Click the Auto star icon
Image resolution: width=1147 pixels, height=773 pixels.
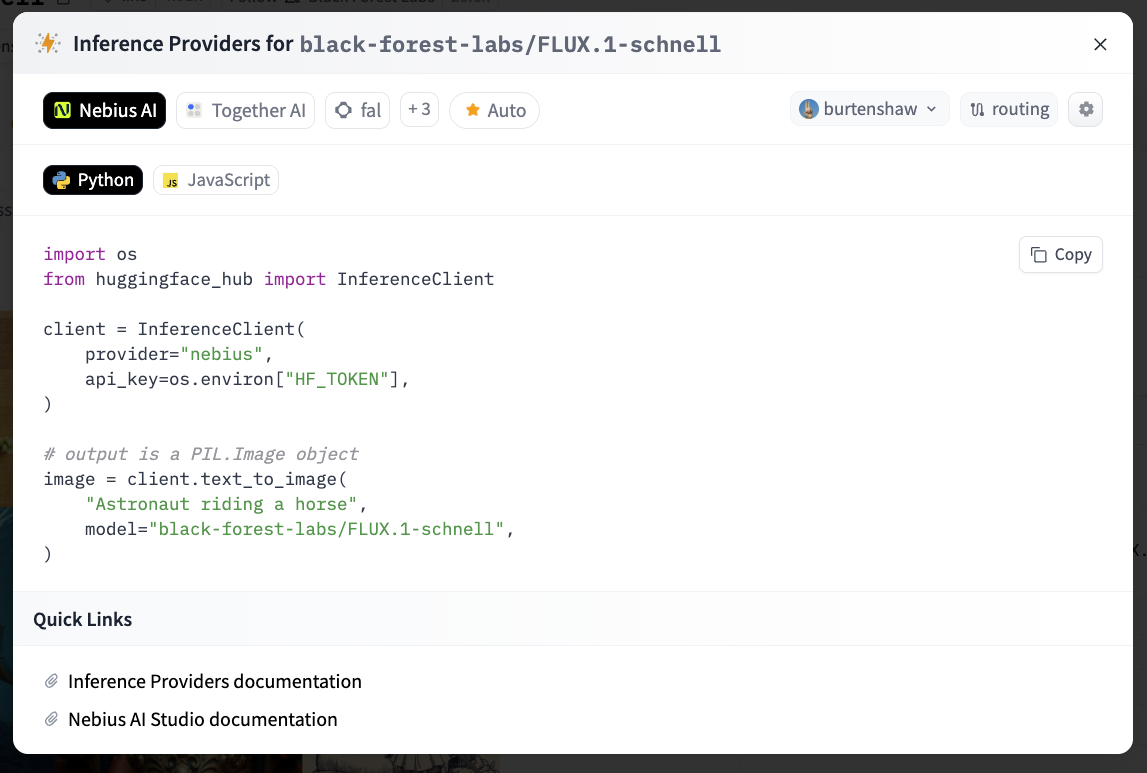(x=471, y=110)
